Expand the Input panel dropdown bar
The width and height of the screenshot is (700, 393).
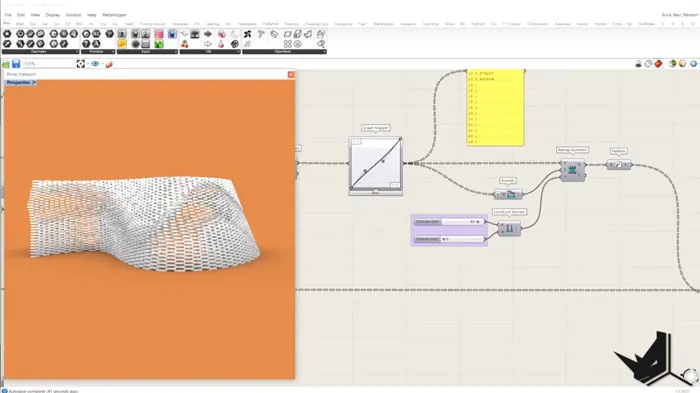pos(147,52)
